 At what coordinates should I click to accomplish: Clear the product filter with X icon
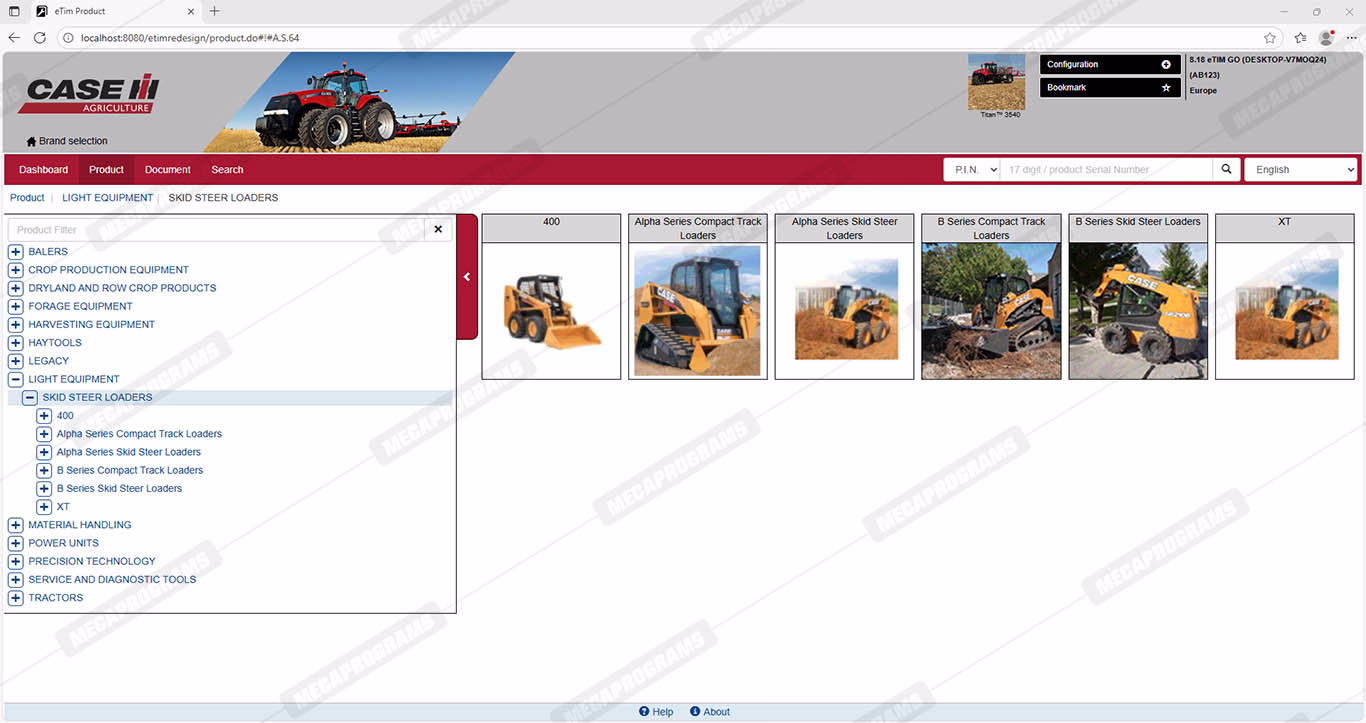[x=438, y=230]
